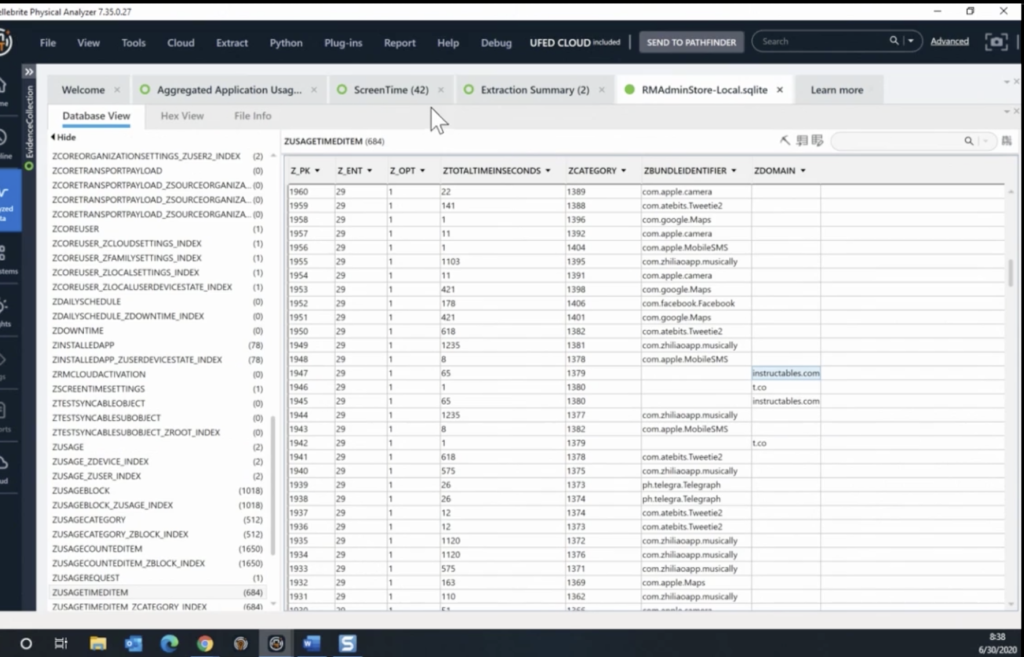
Task: Click the magnifier in the top Search box
Action: (893, 40)
